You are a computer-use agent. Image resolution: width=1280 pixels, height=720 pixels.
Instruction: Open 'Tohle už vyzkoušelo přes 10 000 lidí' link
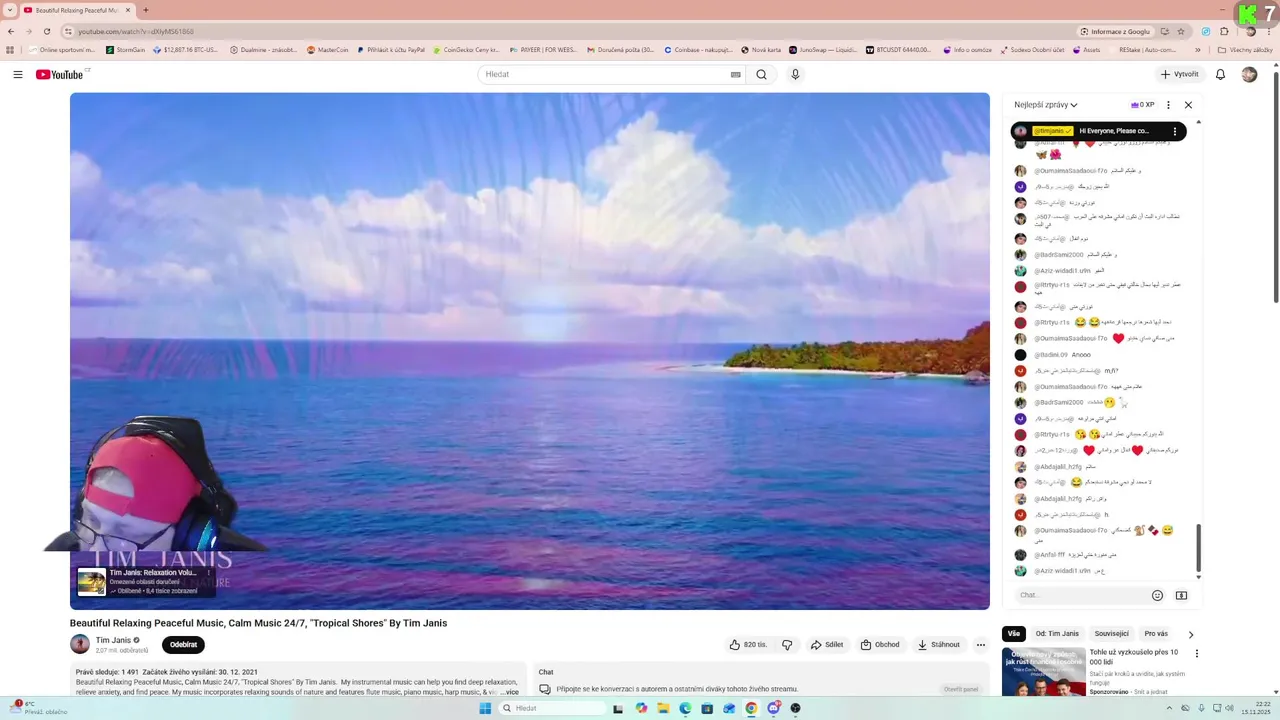1134,657
